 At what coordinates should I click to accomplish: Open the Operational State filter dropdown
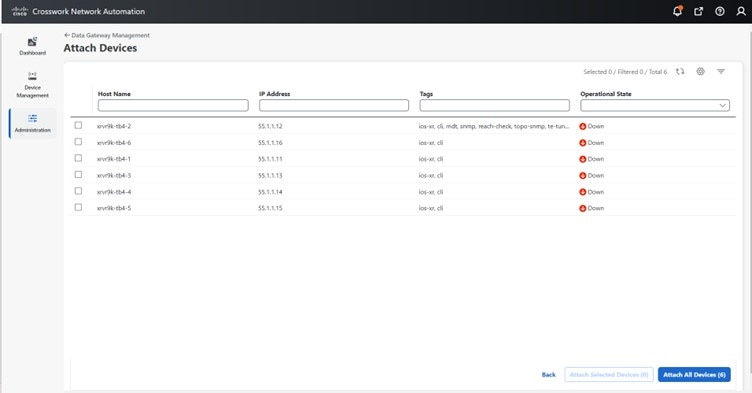point(655,105)
